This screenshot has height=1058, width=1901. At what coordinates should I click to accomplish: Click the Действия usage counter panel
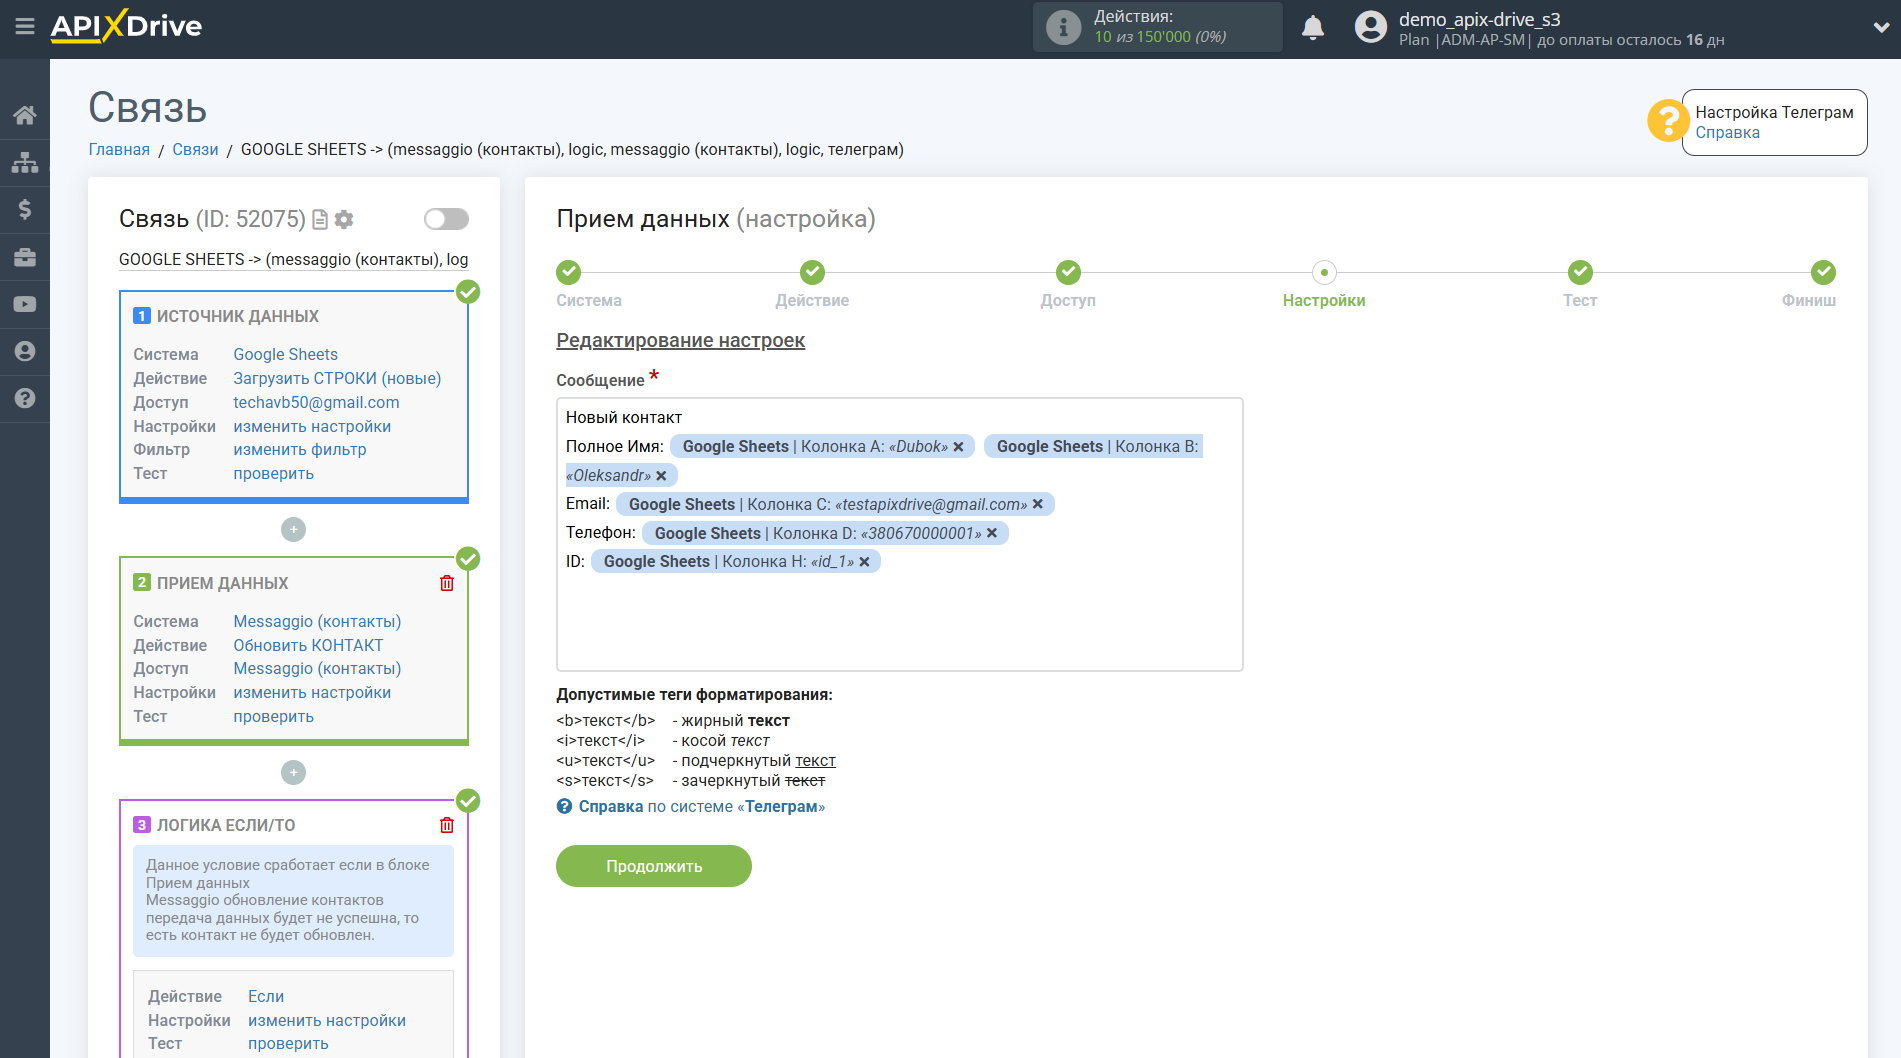point(1157,27)
